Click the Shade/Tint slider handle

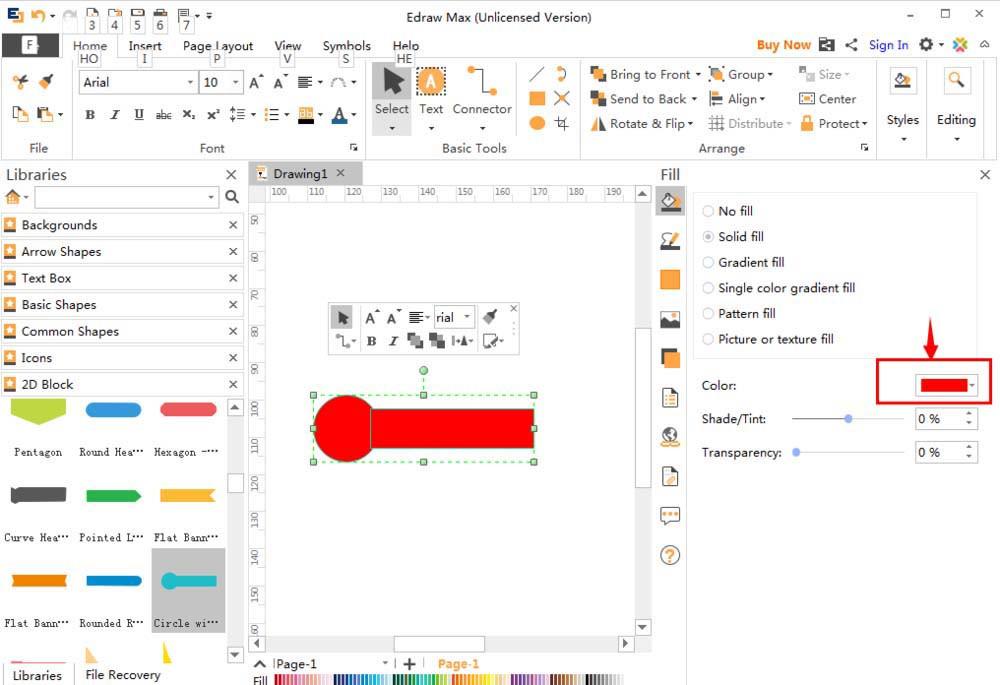click(x=848, y=419)
